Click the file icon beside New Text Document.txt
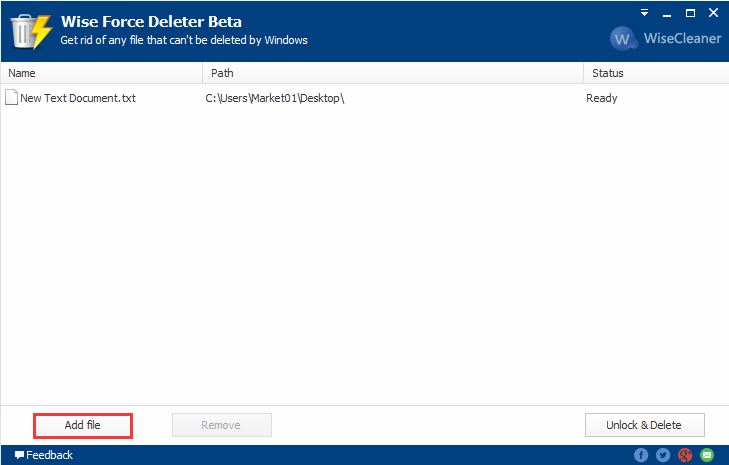This screenshot has width=729, height=465. tap(11, 98)
